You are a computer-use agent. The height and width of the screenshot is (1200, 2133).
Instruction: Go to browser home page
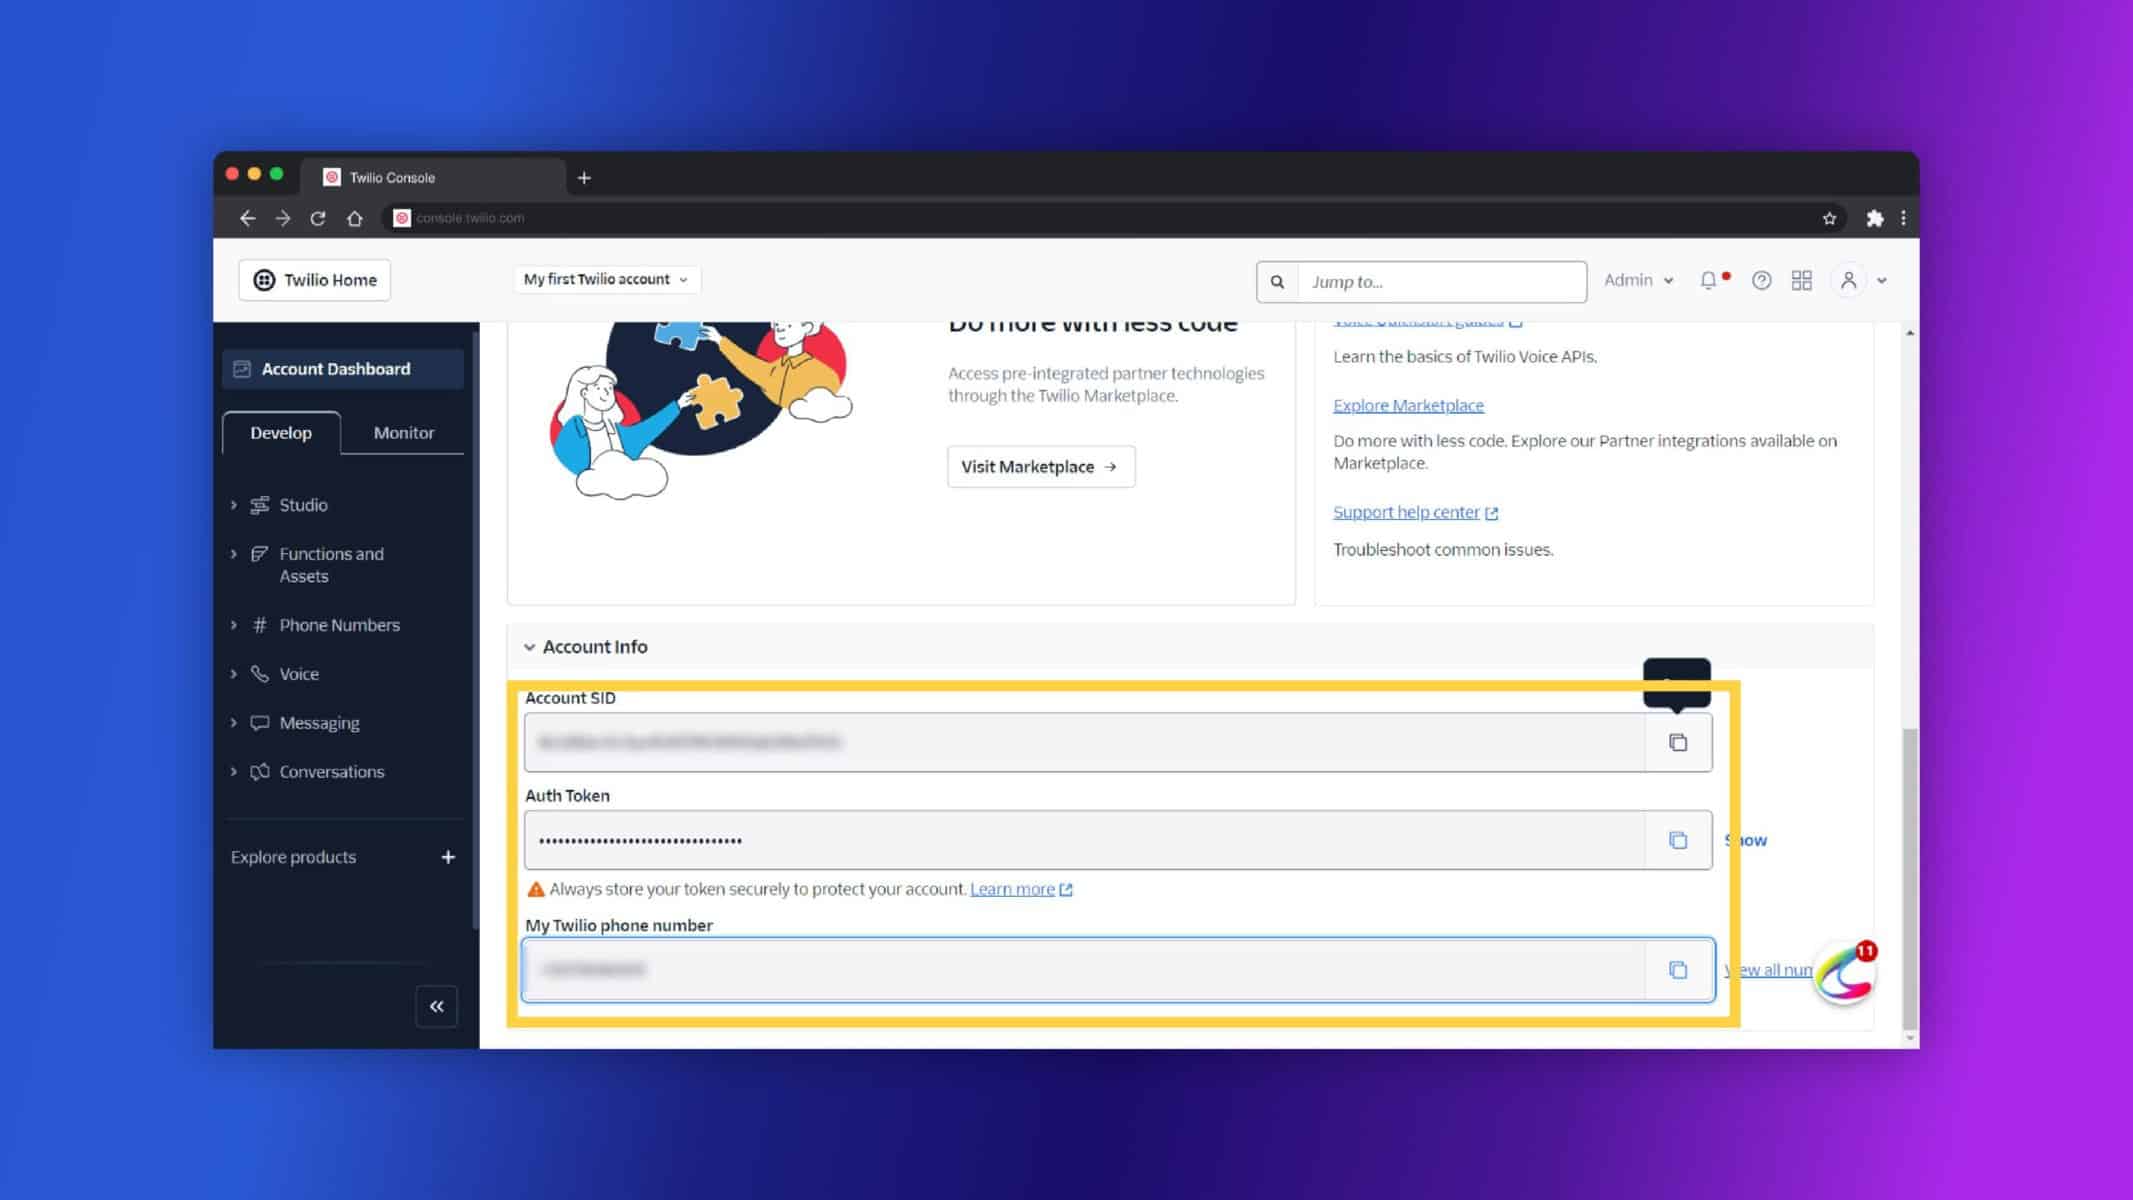point(354,218)
